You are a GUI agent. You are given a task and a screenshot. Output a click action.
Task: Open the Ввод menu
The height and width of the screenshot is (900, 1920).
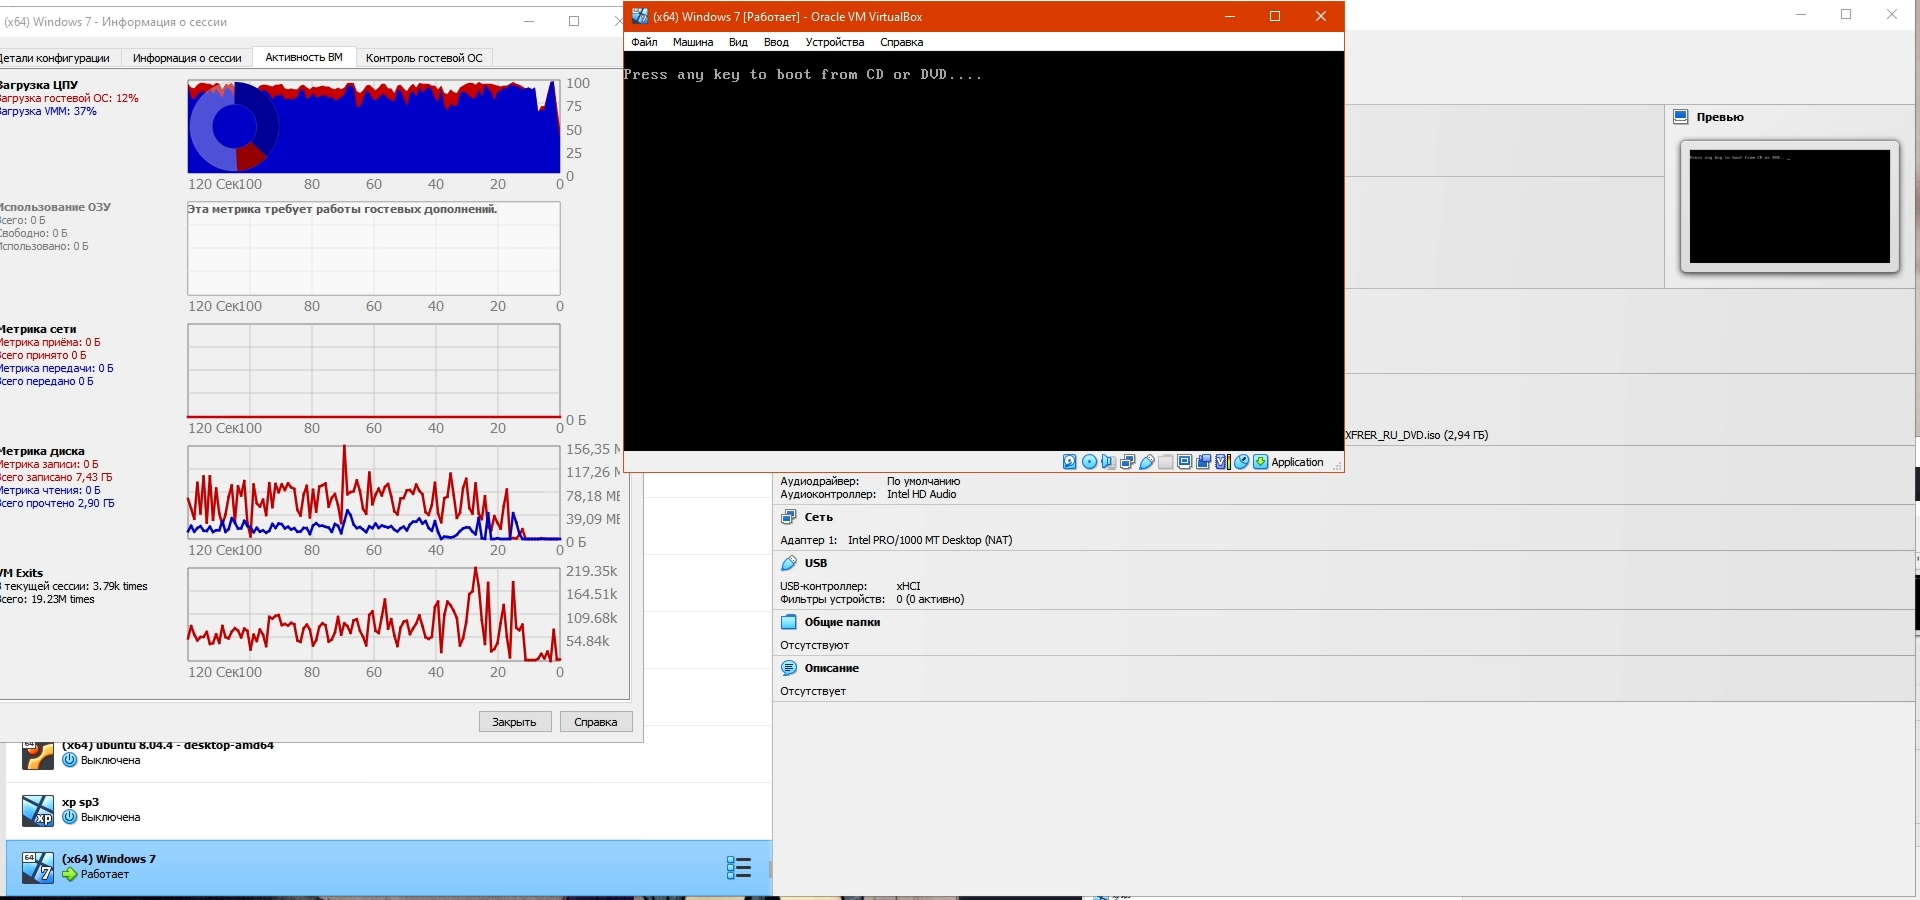coord(776,42)
